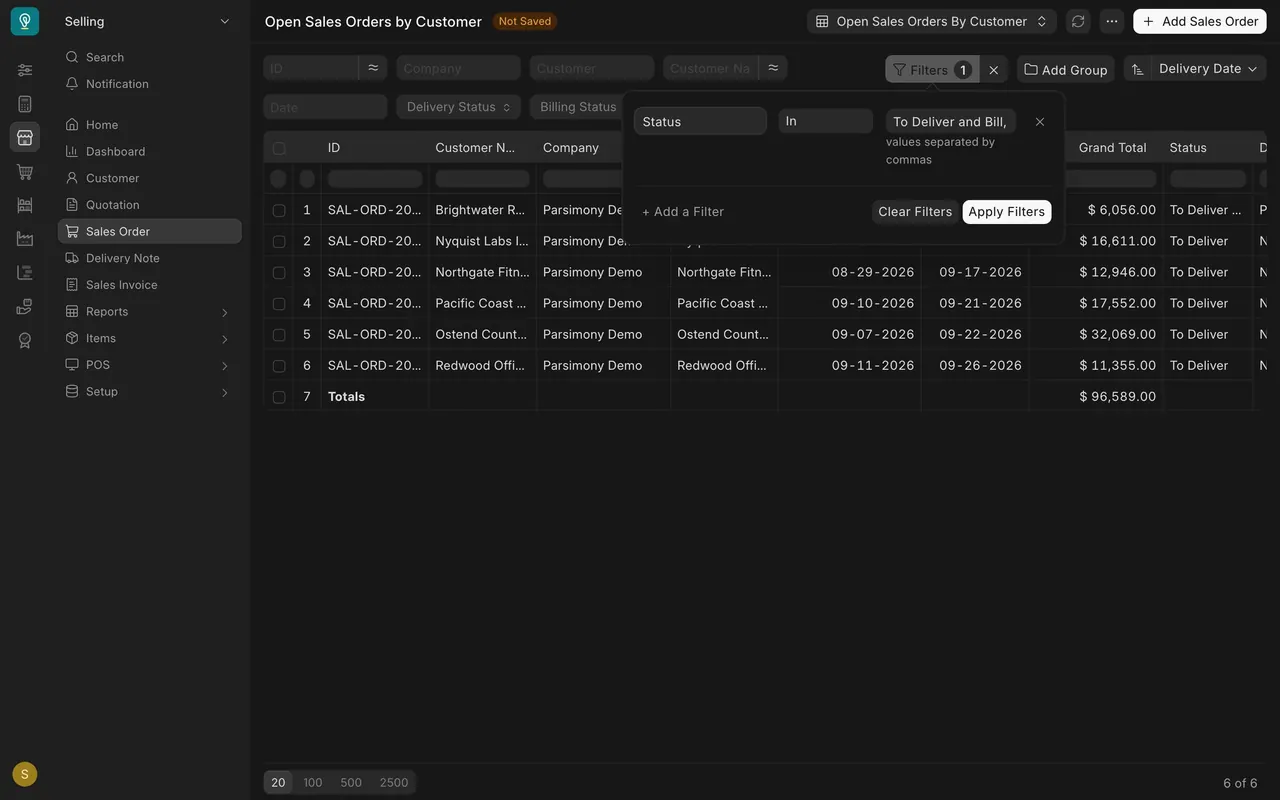The width and height of the screenshot is (1280, 800).
Task: Open the Dashboard sidebar item
Action: [150, 151]
